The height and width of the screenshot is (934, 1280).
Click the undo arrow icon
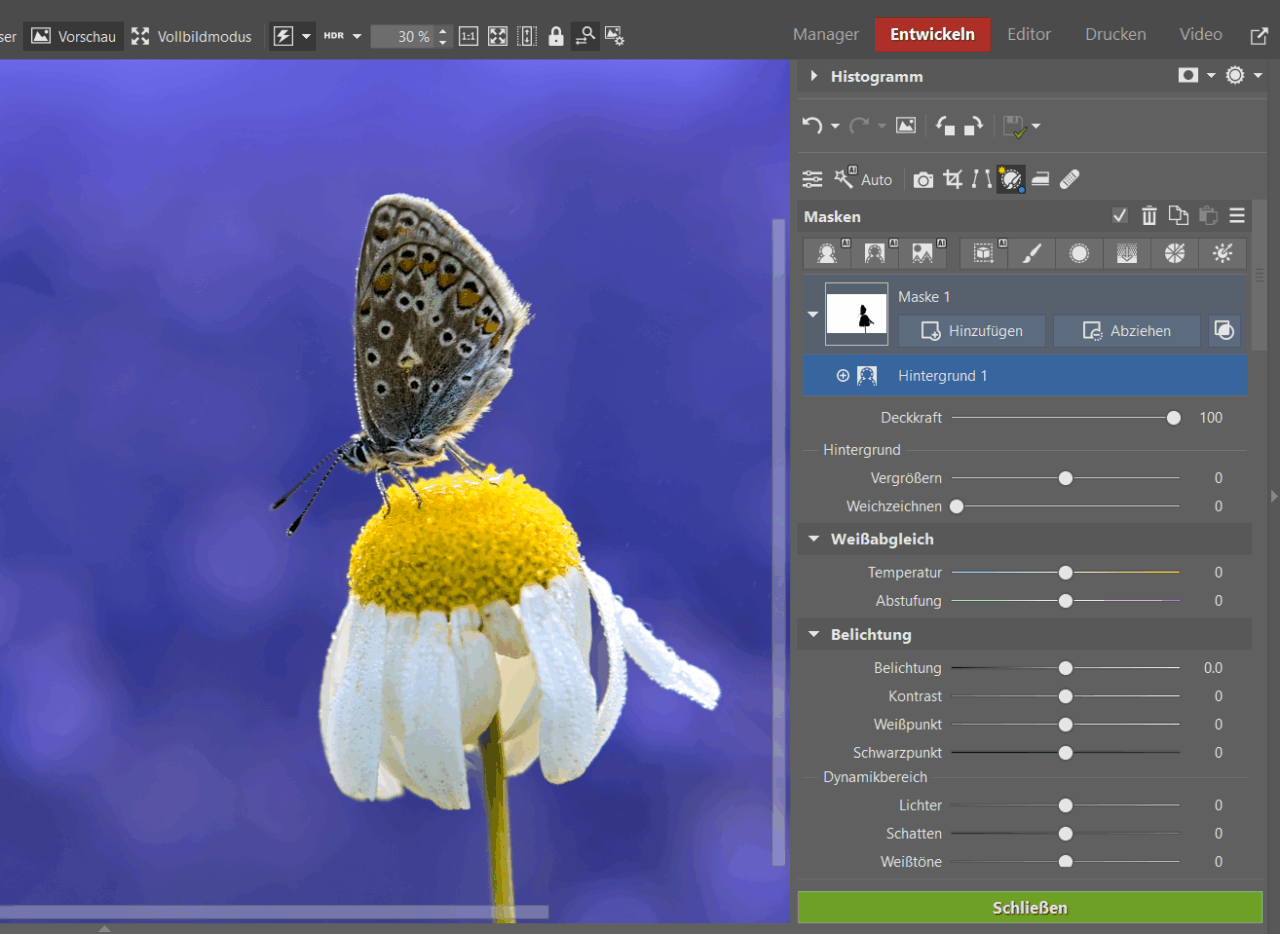pyautogui.click(x=812, y=126)
